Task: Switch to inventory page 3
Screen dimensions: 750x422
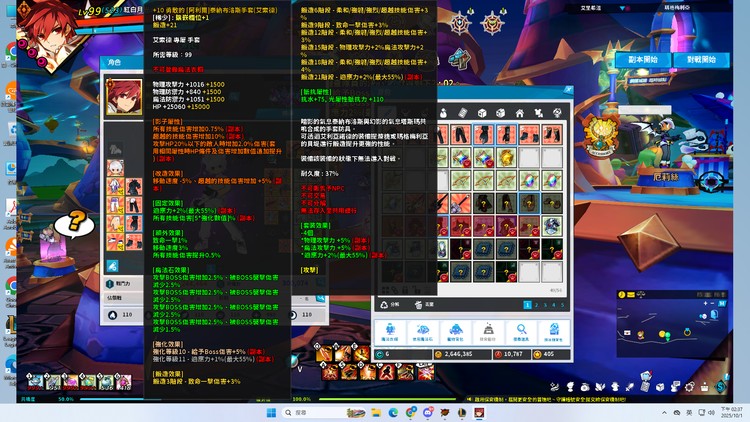Action: 545,305
